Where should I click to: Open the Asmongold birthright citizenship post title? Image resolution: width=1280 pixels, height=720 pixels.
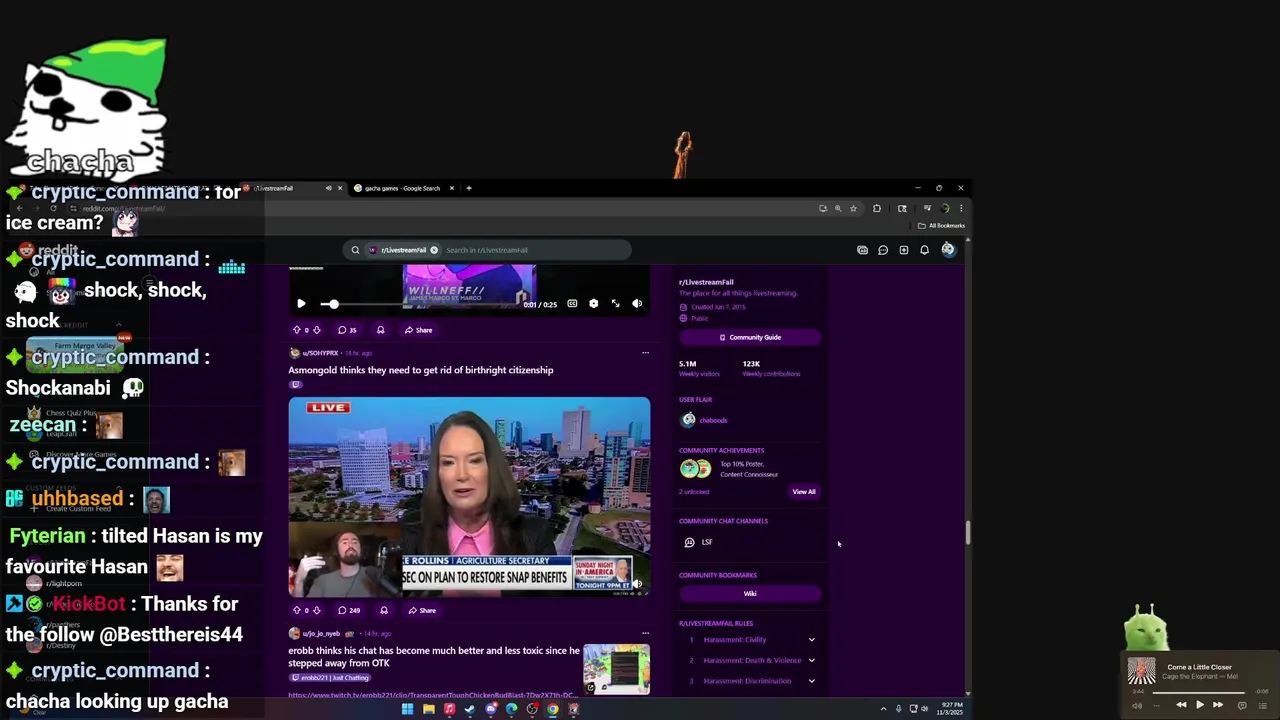click(x=421, y=370)
